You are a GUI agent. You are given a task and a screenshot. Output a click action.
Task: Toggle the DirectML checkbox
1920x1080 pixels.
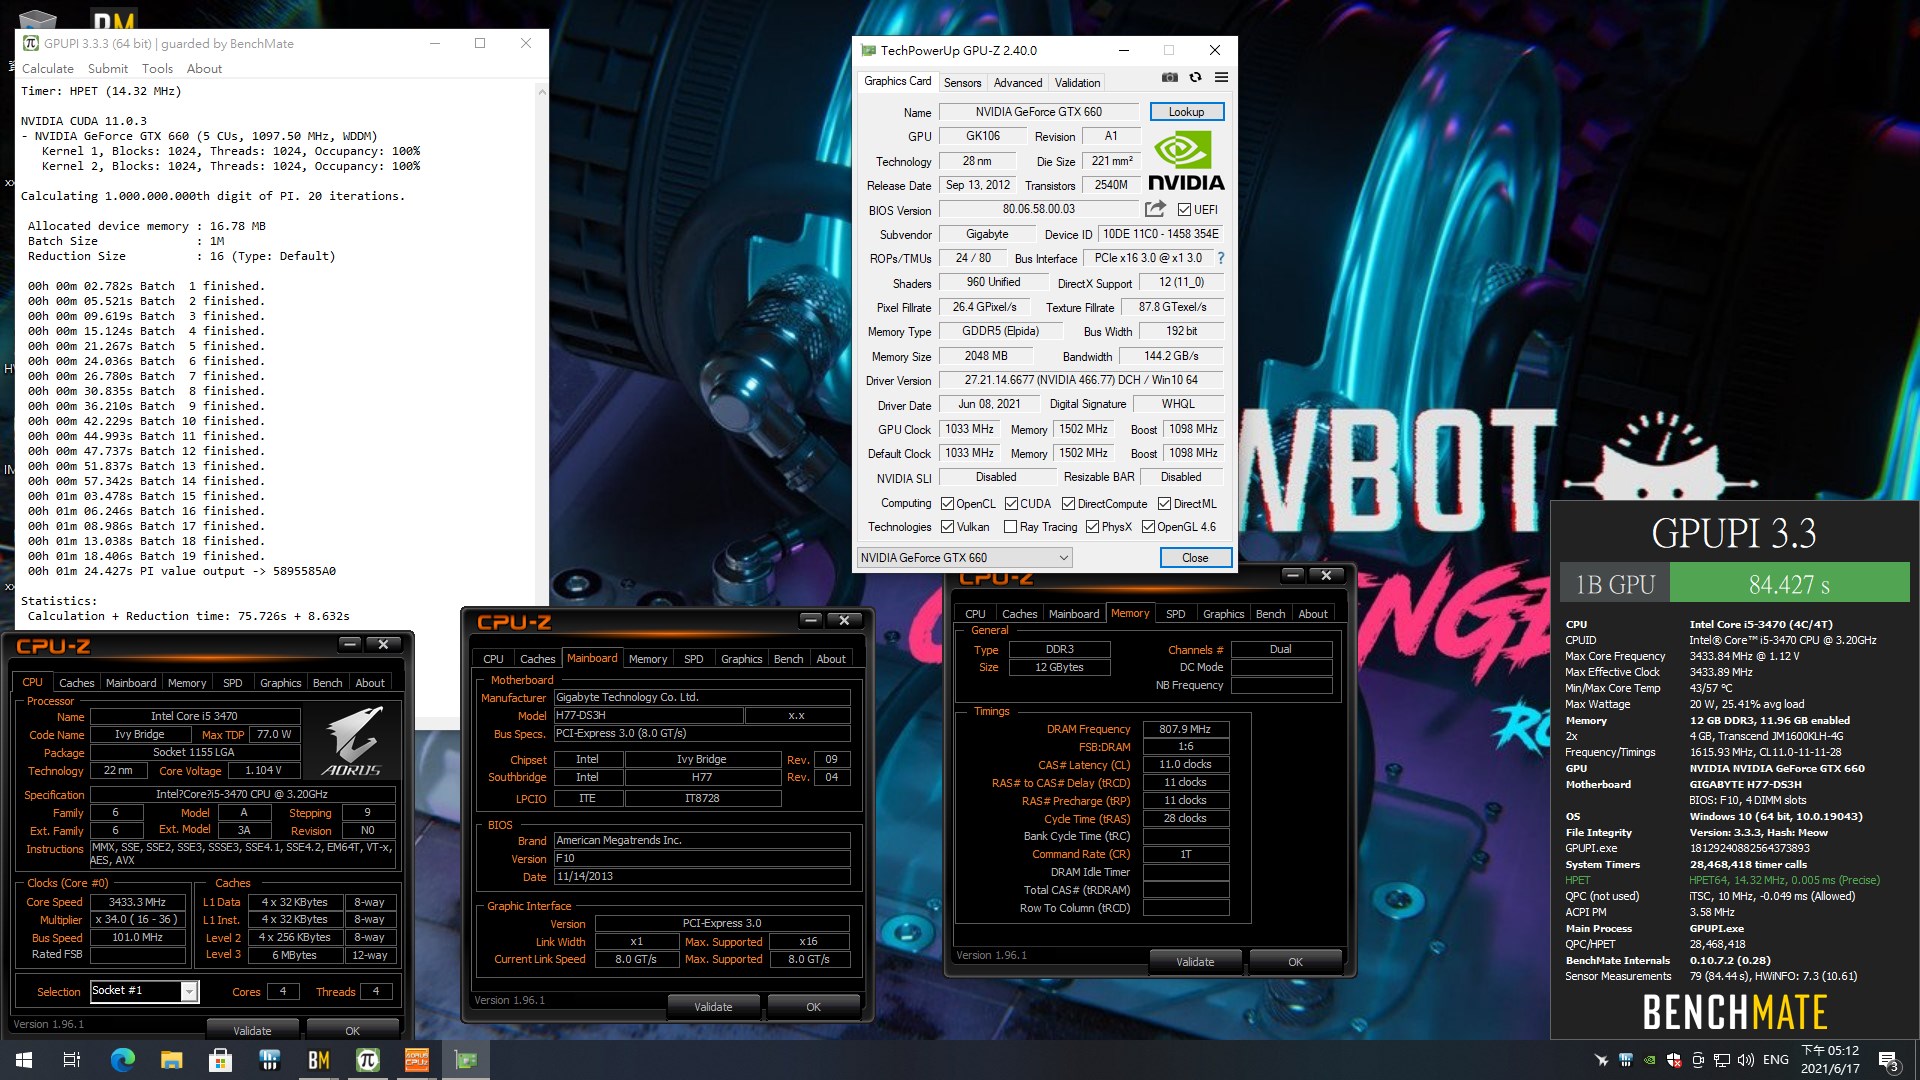point(1164,503)
